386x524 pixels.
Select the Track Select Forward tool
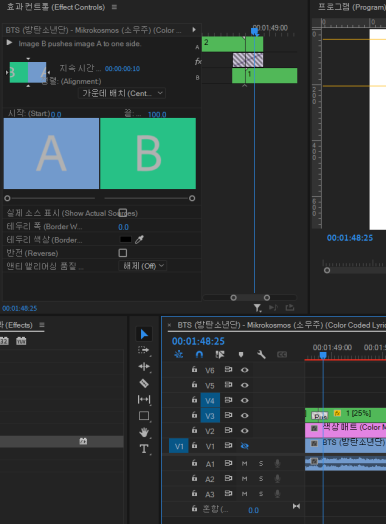(144, 350)
